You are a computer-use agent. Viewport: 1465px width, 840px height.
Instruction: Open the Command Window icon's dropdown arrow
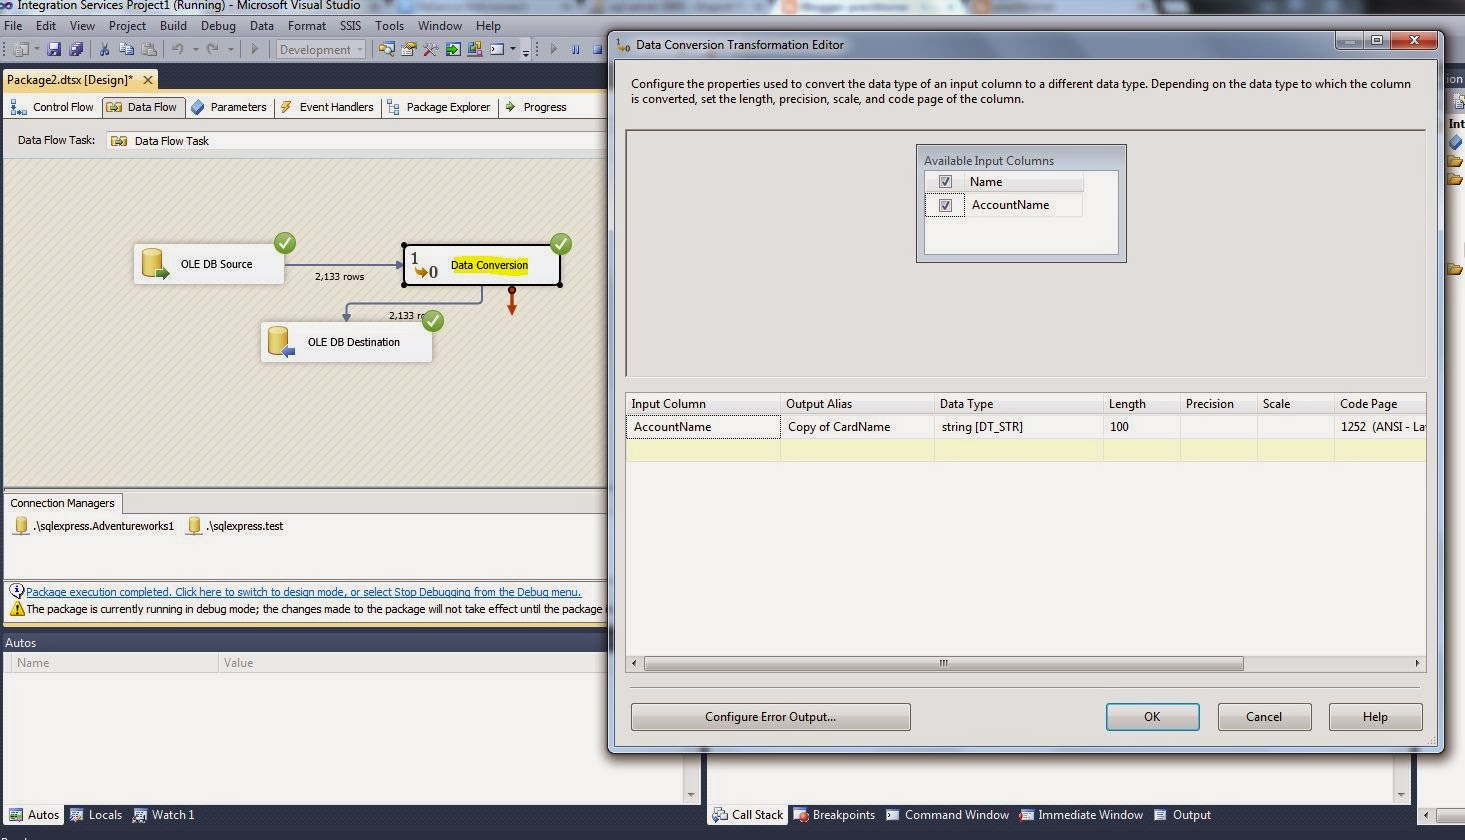coord(513,49)
